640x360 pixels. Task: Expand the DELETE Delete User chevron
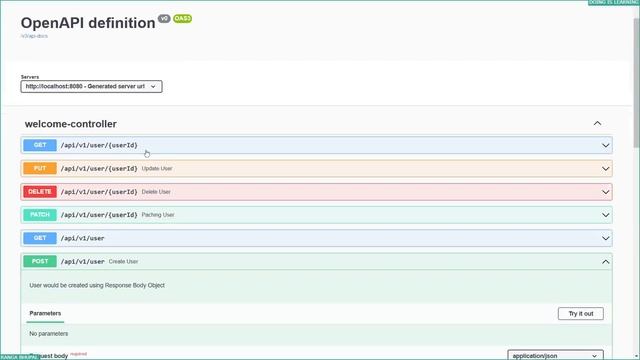point(605,192)
